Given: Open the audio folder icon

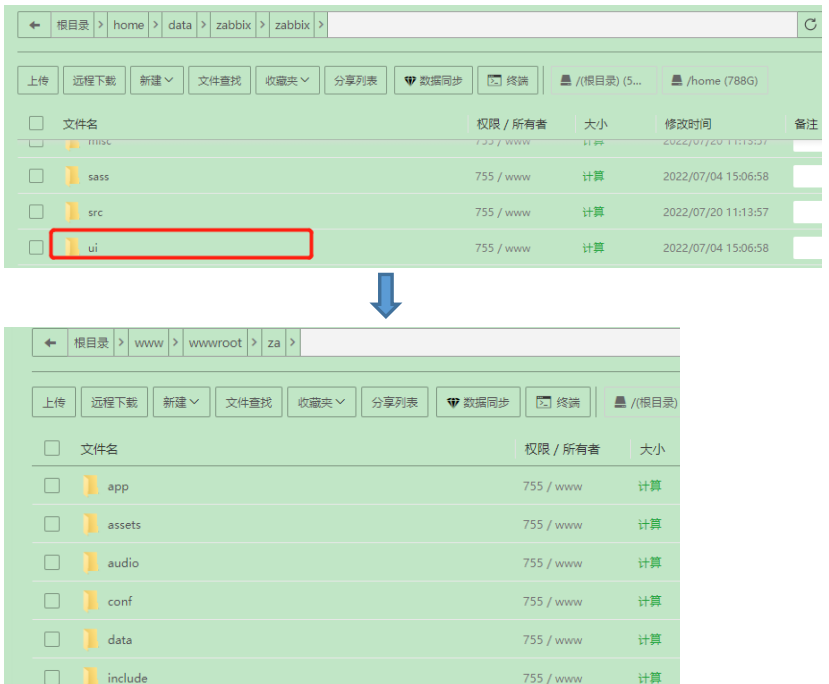Looking at the screenshot, I should tap(91, 562).
